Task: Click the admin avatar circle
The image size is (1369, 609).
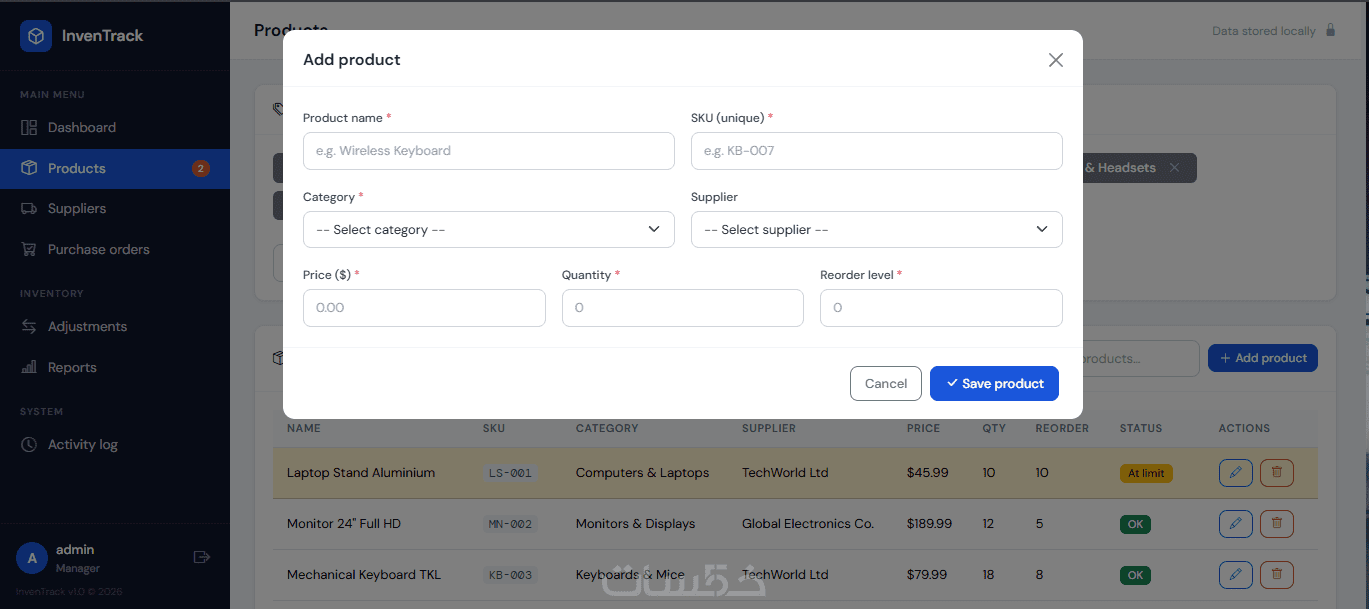Action: point(32,558)
